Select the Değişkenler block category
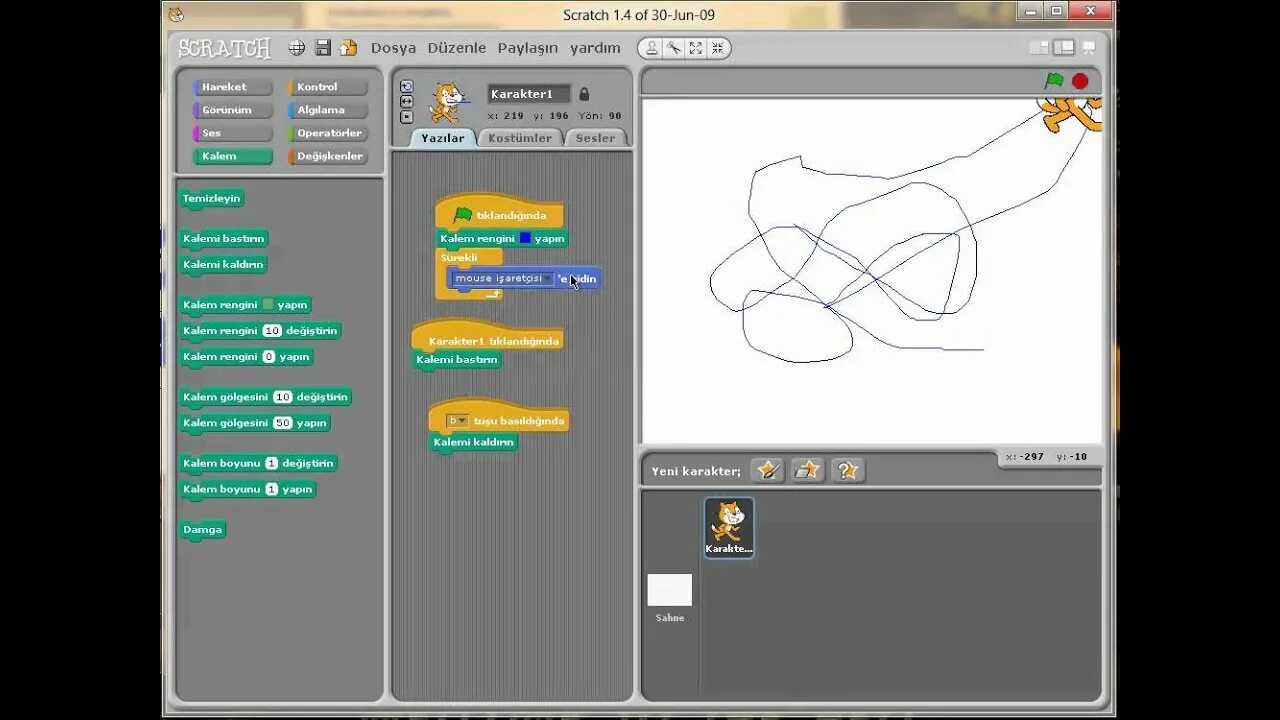 click(x=328, y=156)
